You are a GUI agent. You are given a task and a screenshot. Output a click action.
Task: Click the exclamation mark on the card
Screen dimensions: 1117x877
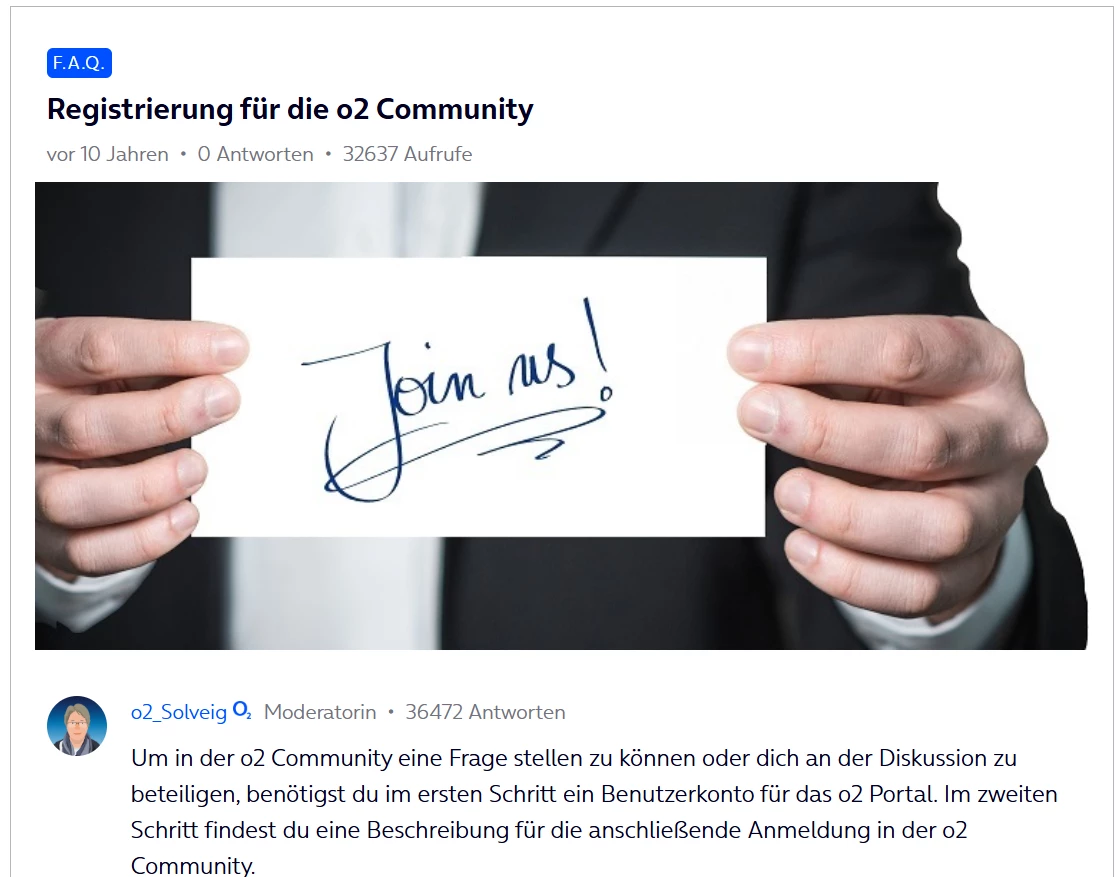pyautogui.click(x=598, y=348)
